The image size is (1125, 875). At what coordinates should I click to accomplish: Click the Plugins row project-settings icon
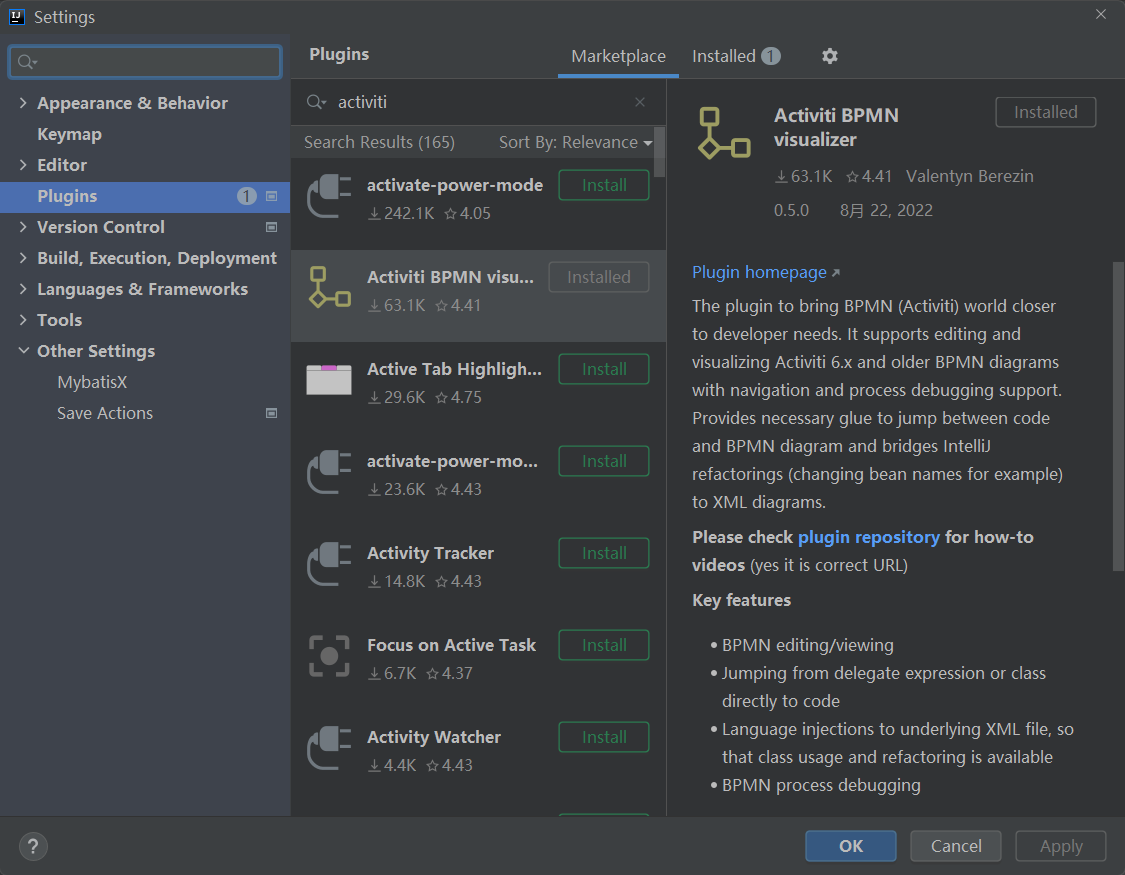click(x=272, y=196)
